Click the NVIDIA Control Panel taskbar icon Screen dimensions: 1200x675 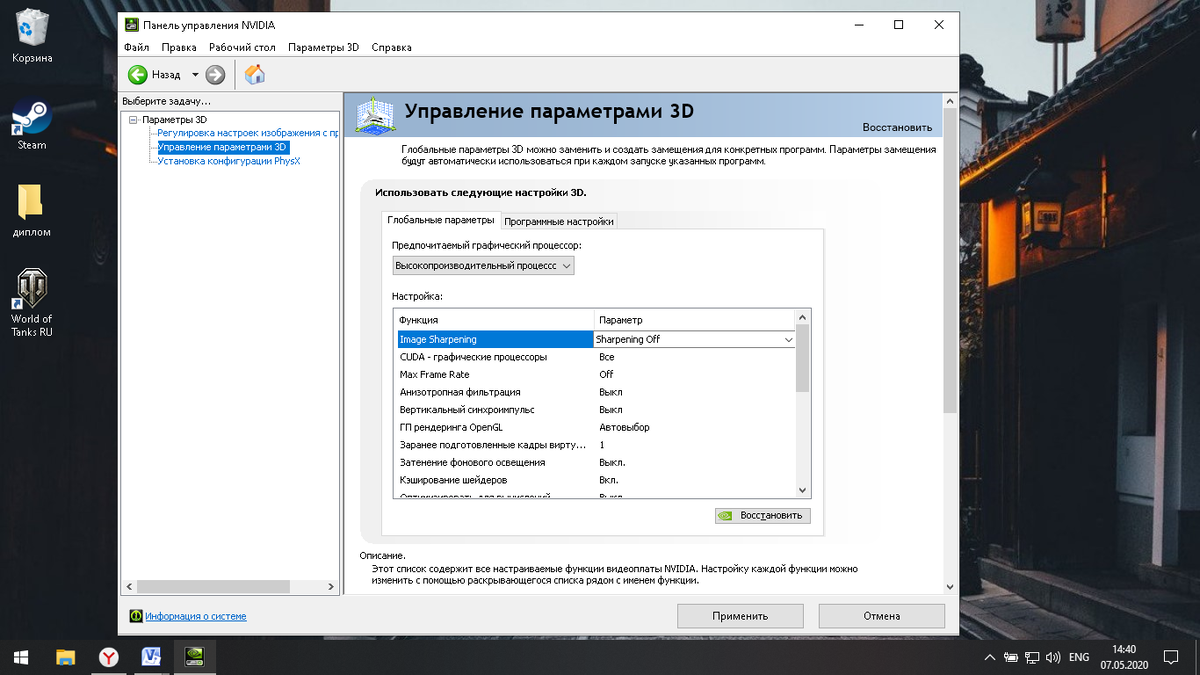[x=194, y=657]
